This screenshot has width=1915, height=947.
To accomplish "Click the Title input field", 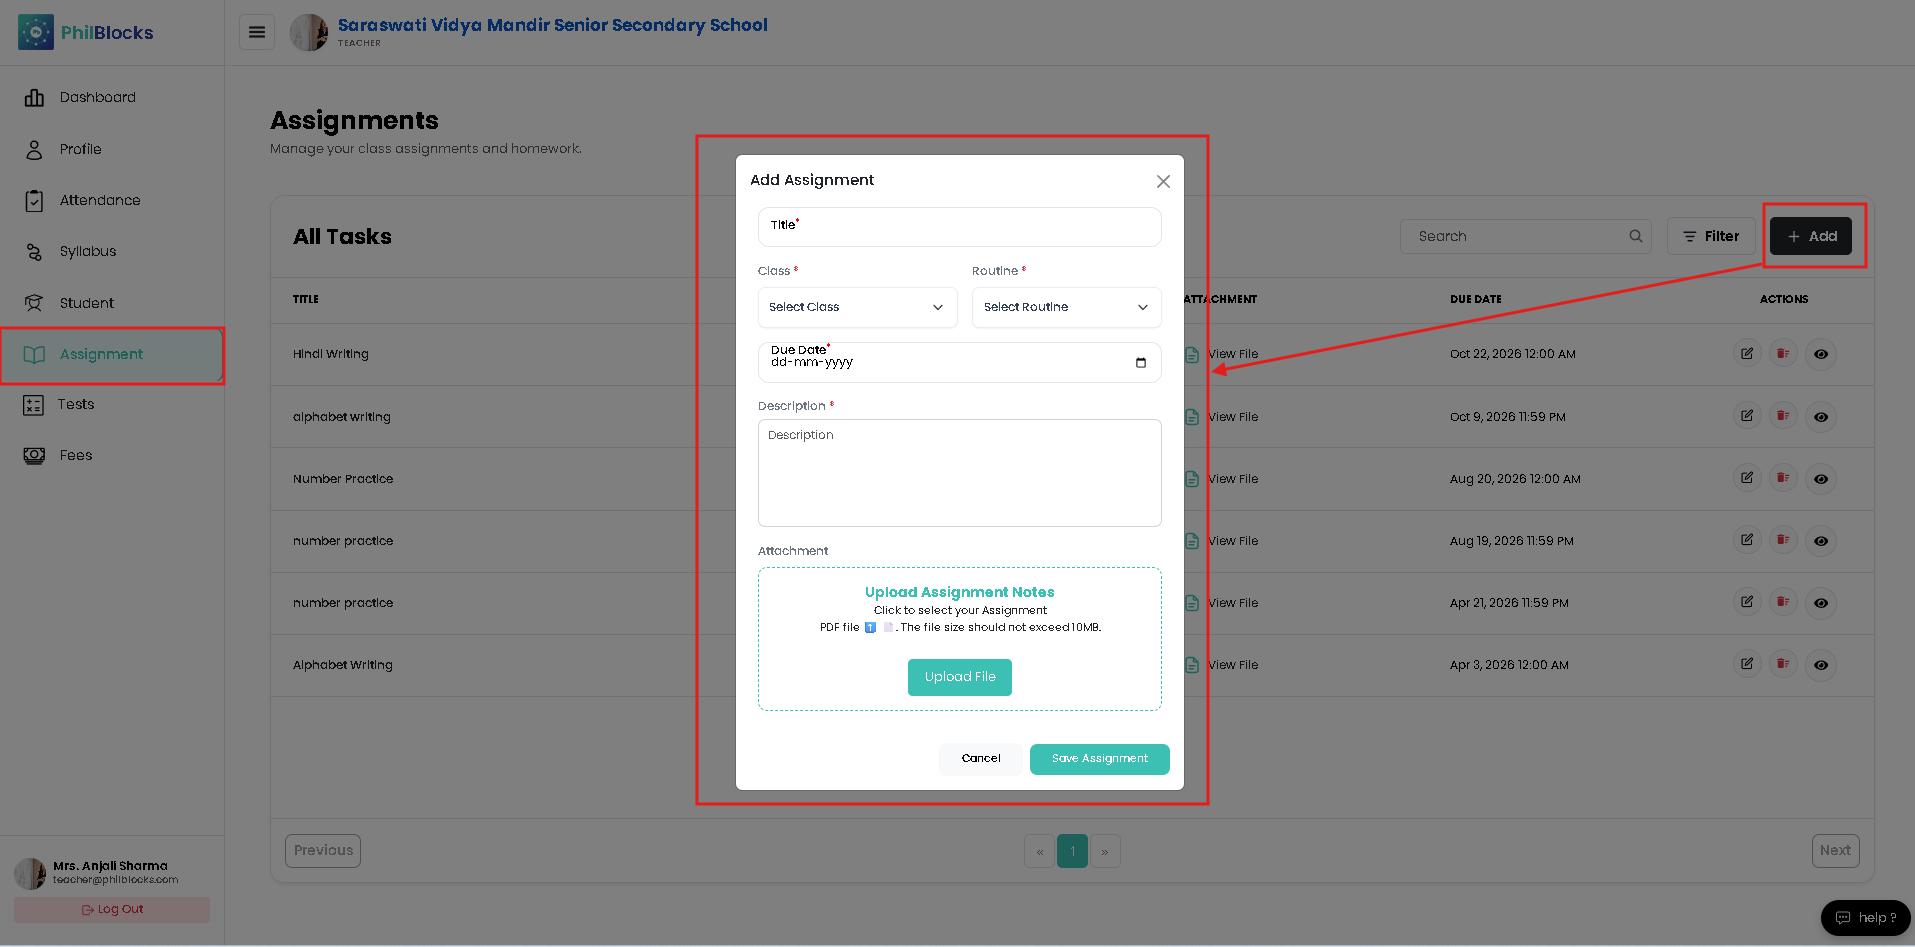I will pyautogui.click(x=960, y=227).
